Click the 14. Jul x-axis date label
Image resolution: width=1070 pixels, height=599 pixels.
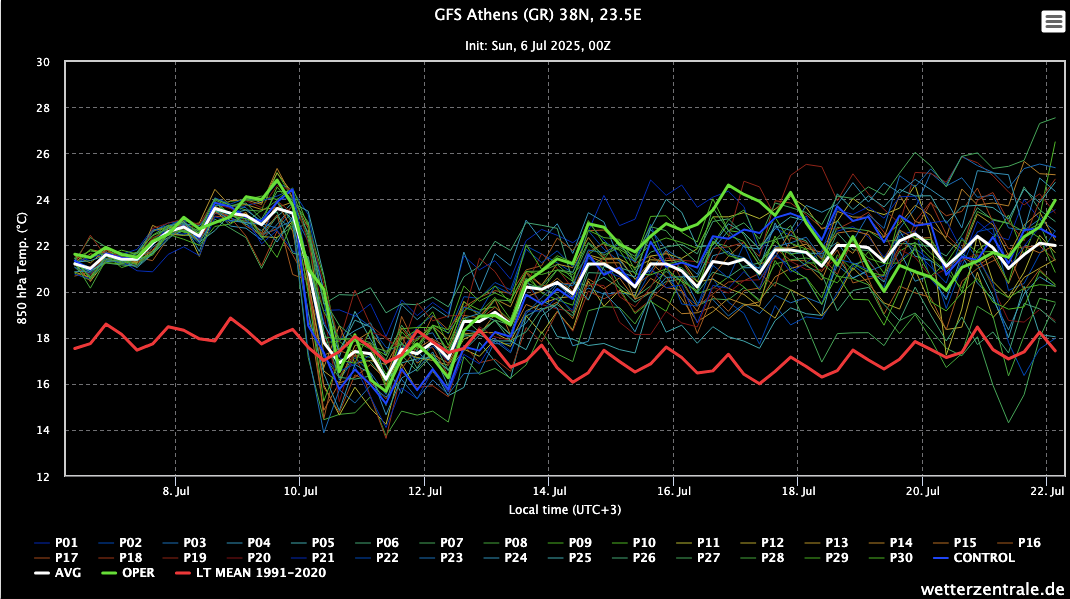pos(550,492)
